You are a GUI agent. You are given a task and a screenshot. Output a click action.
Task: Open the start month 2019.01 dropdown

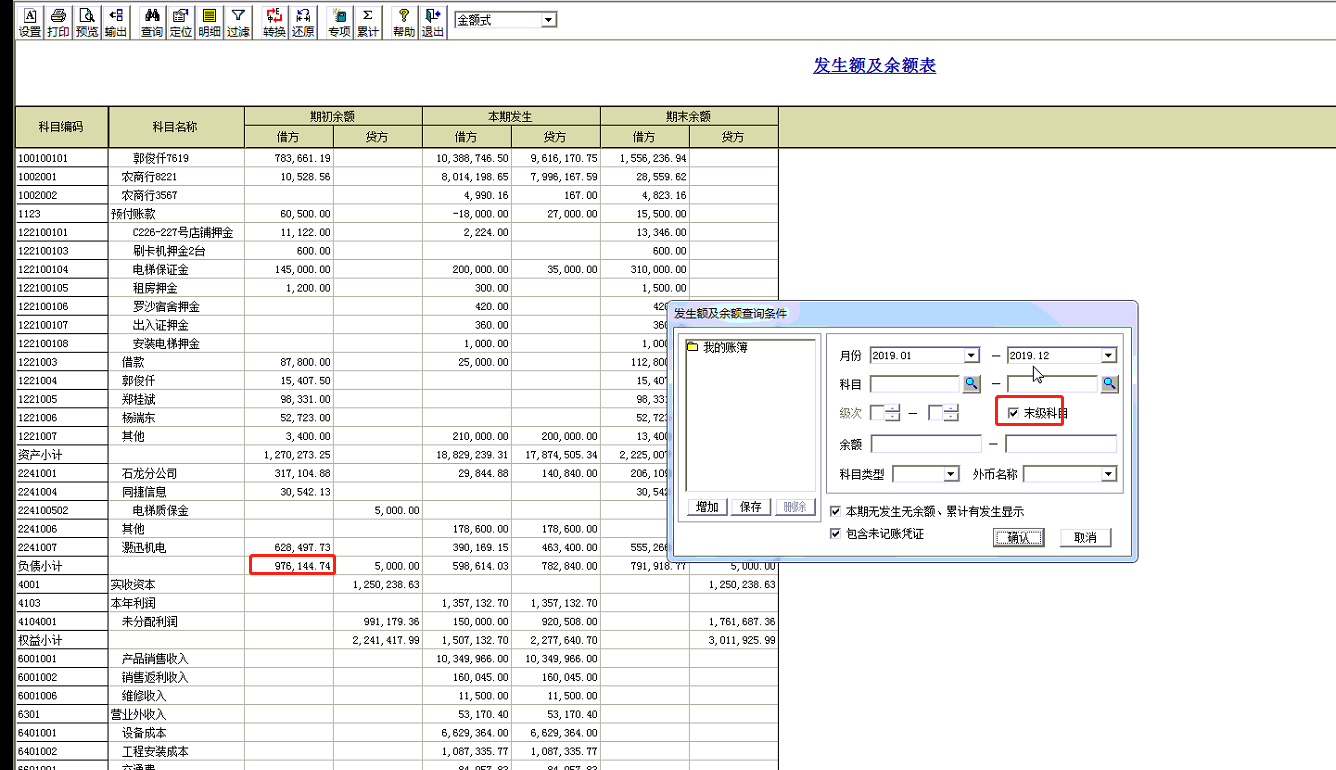971,355
